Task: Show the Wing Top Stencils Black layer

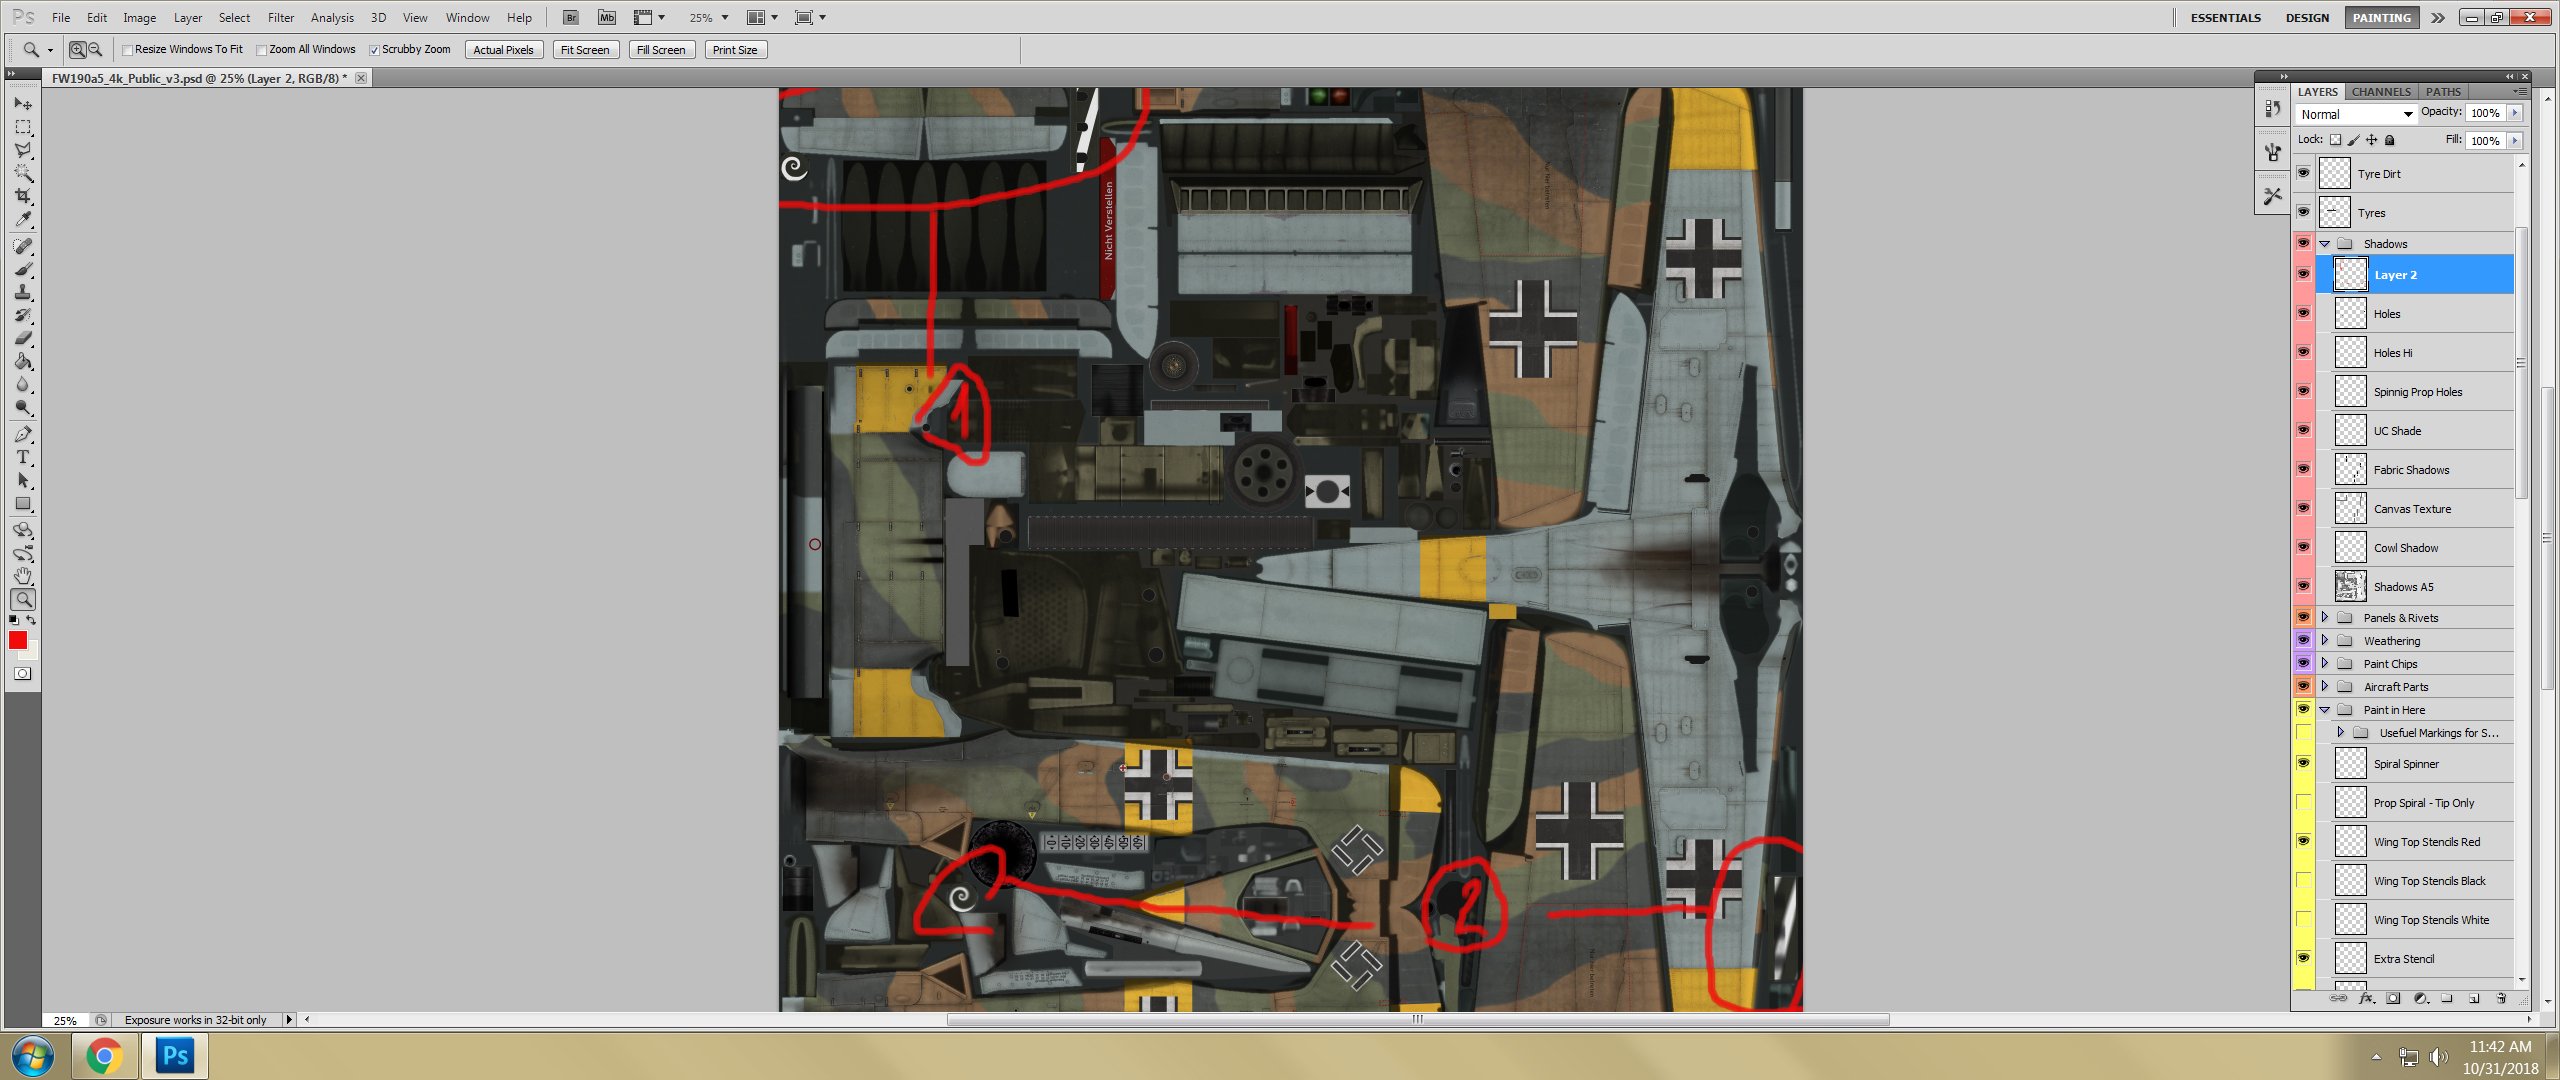Action: tap(2304, 880)
